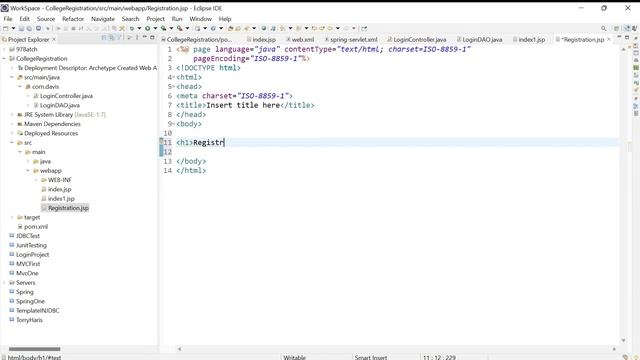Screen dimensions: 640x360
Task: Click Collapse All in Project Explorer
Action: [x=104, y=38]
